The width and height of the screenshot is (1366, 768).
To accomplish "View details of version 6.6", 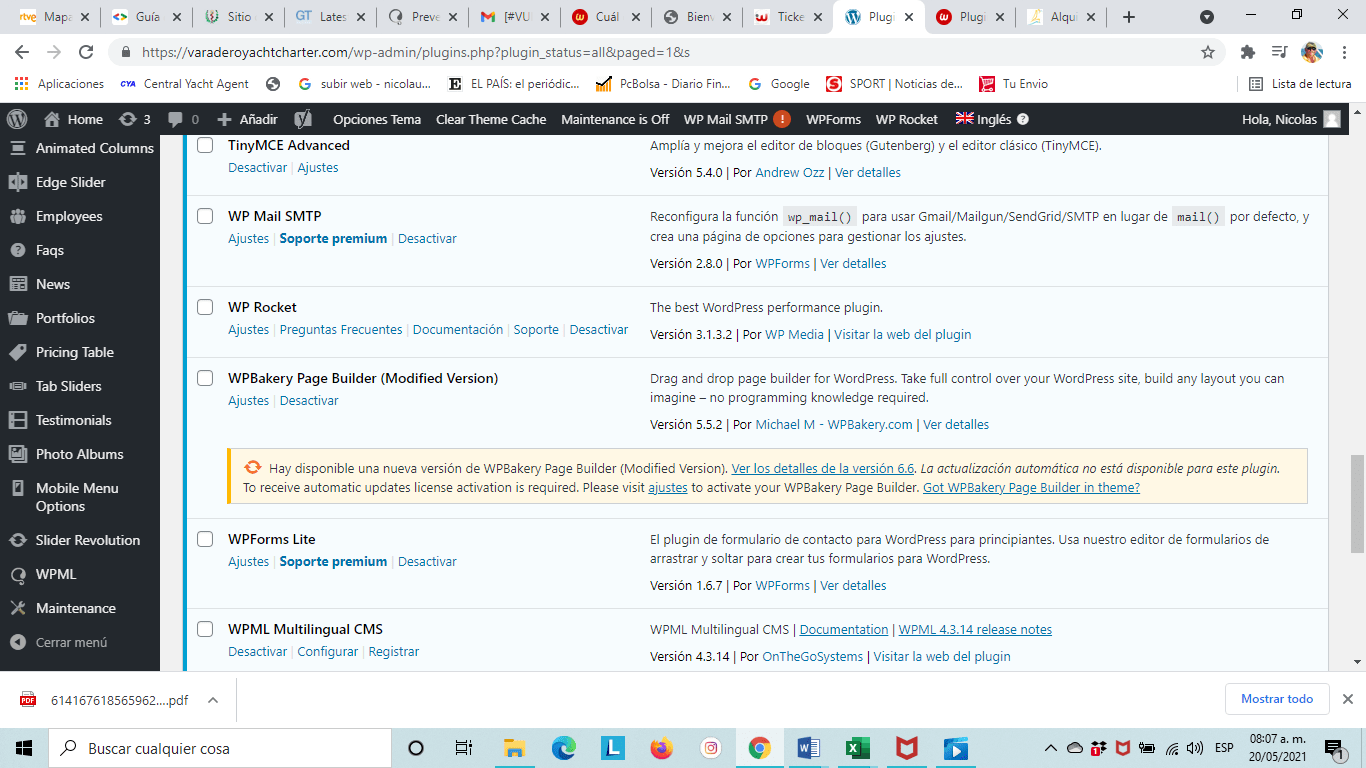I will [823, 468].
